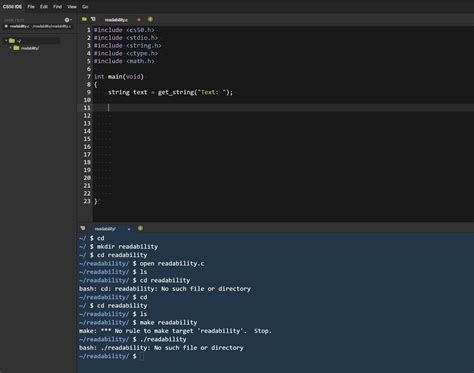Viewport: 474px width, 373px height.
Task: Open the View menu
Action: click(72, 7)
